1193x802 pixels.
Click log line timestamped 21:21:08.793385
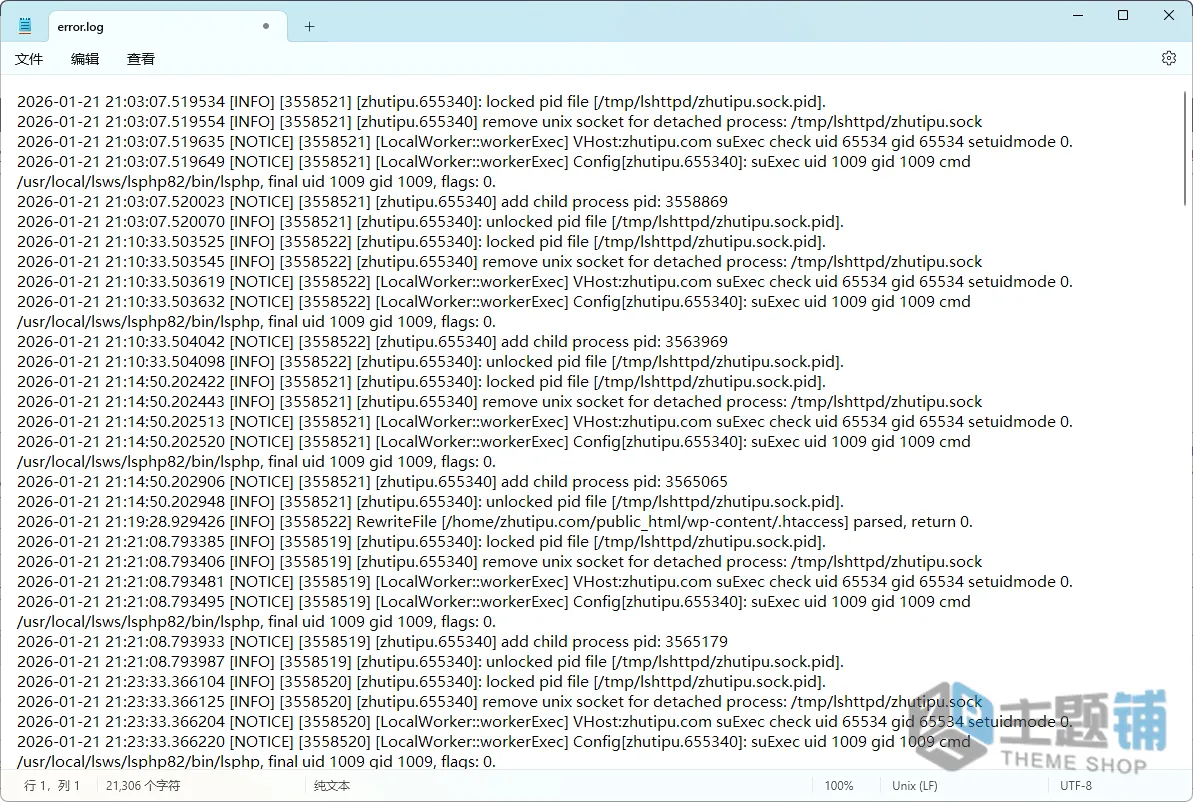(421, 541)
